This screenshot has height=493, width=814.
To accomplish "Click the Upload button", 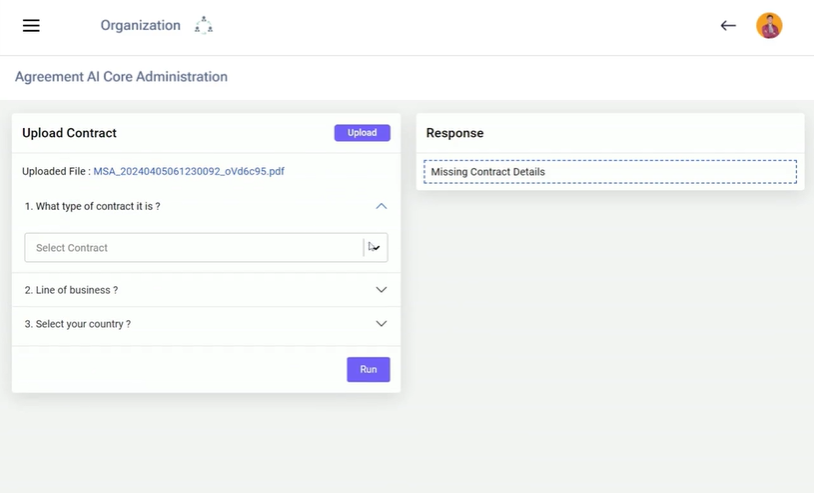I will [362, 133].
